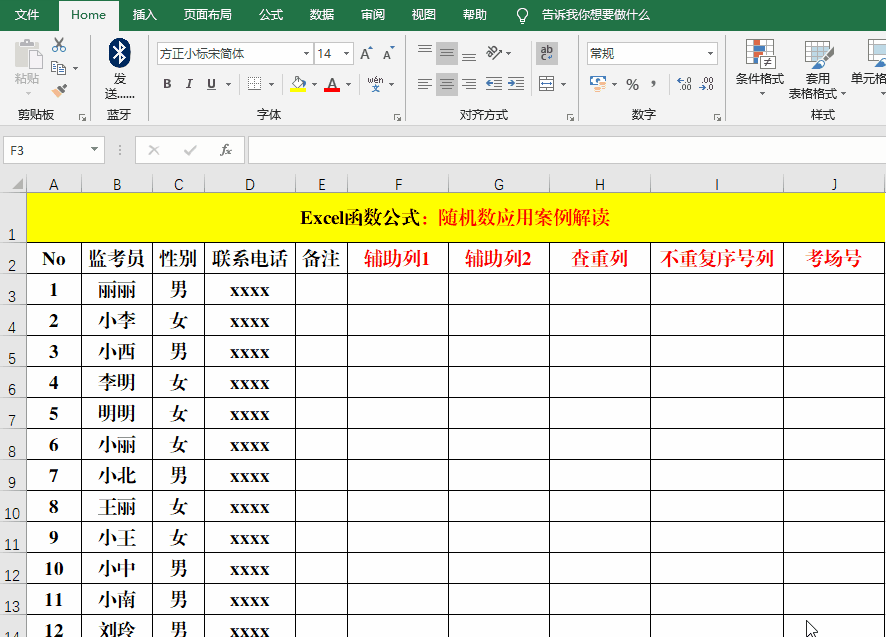Click Merge and Center icon

click(x=546, y=84)
